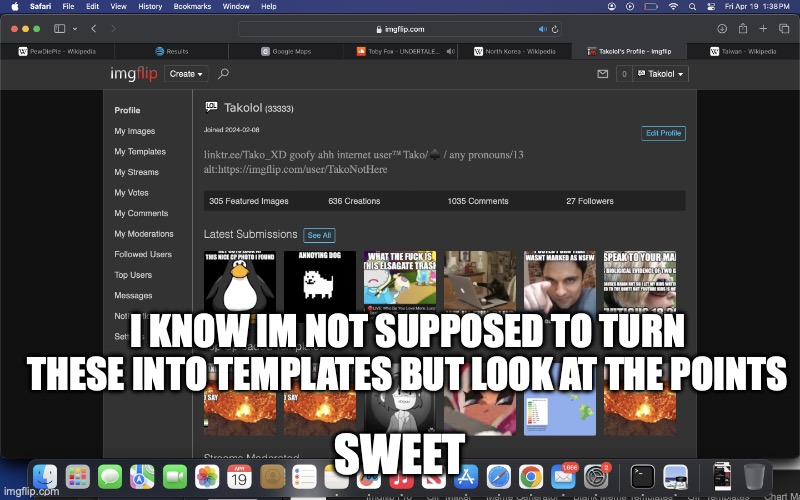The height and width of the screenshot is (500, 800).
Task: Open Terminal from the Dock
Action: [x=642, y=477]
